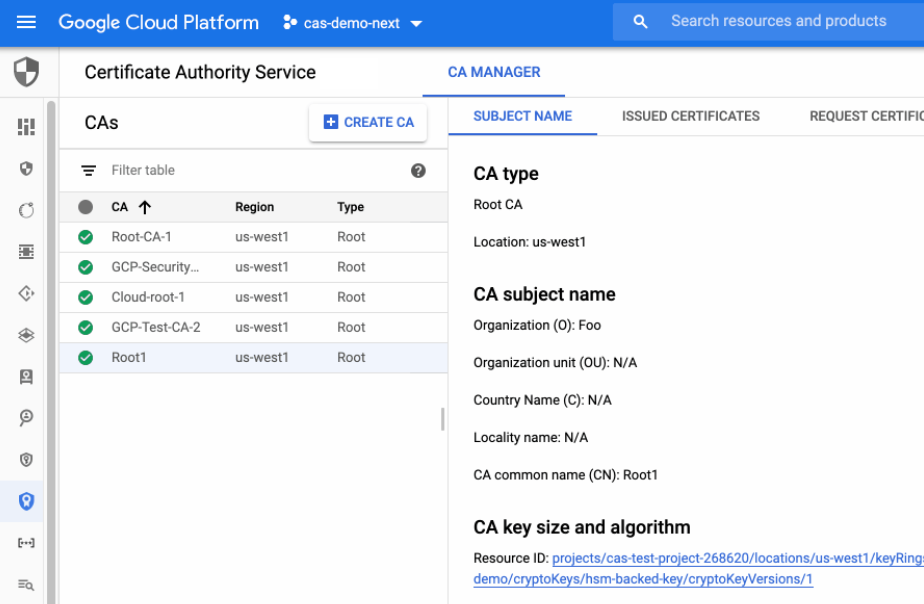Click the search magnifier icon
The height and width of the screenshot is (604, 924).
[640, 22]
